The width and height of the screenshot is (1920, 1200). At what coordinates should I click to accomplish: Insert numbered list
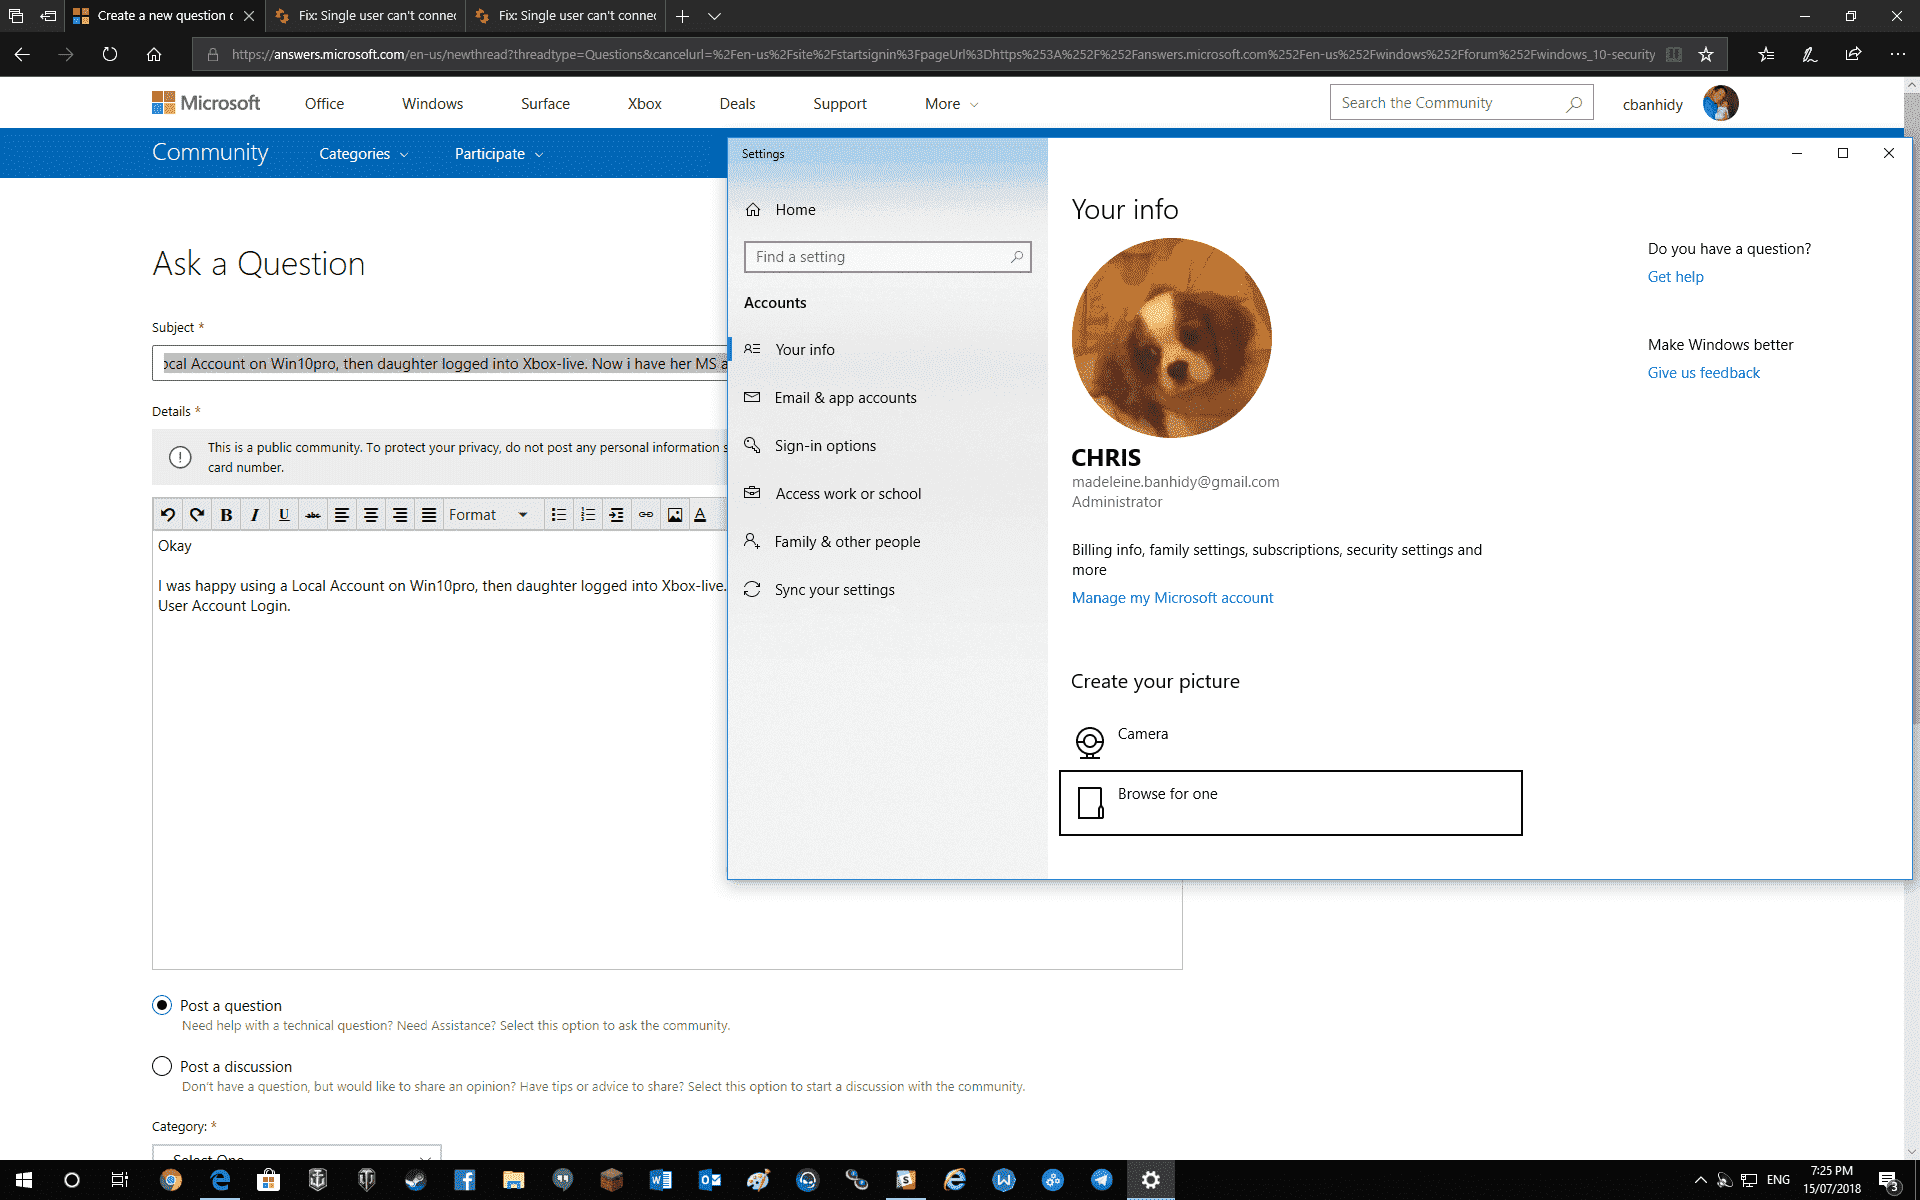coord(588,515)
